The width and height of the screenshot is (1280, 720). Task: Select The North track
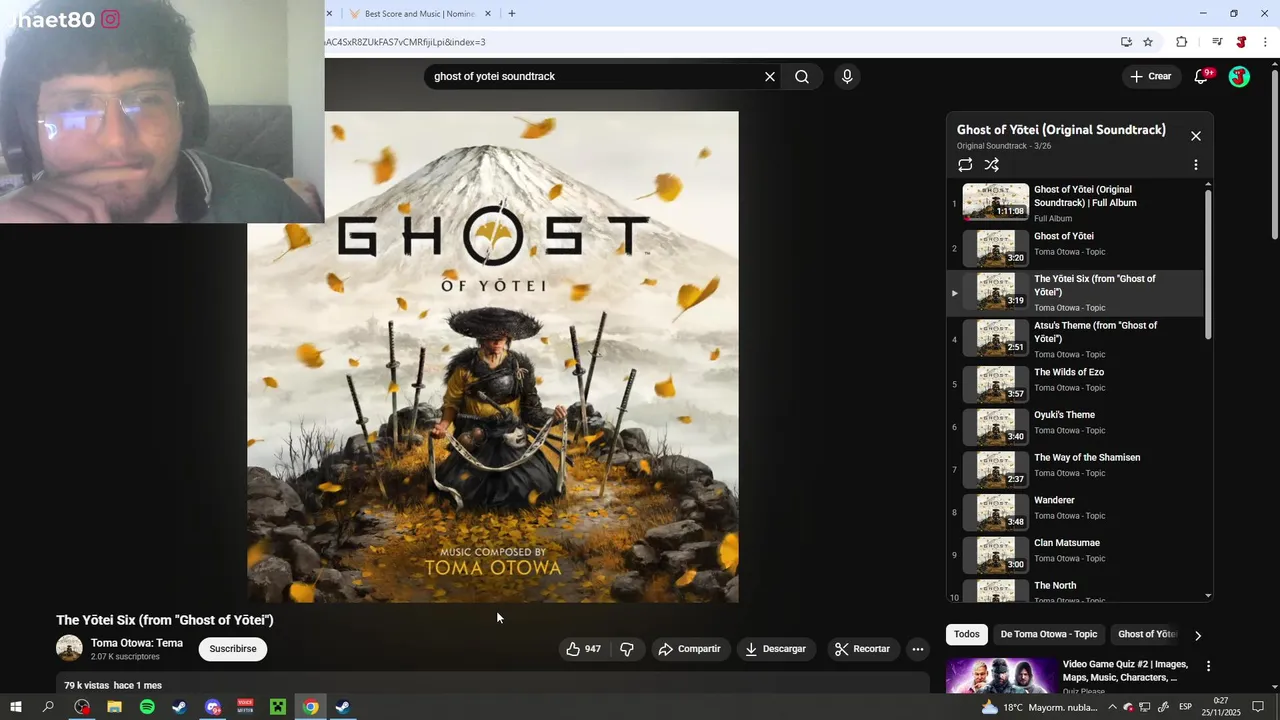(x=1075, y=590)
